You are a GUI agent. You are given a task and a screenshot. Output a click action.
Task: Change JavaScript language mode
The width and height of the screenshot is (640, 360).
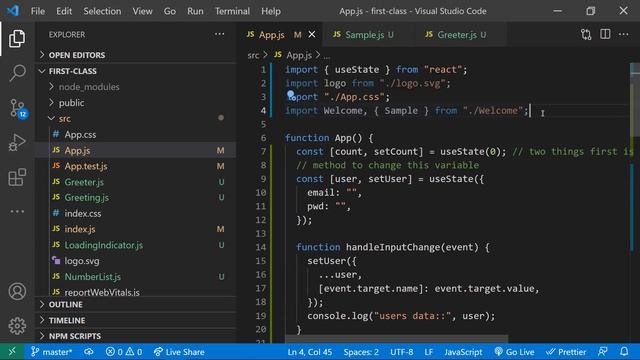[463, 352]
